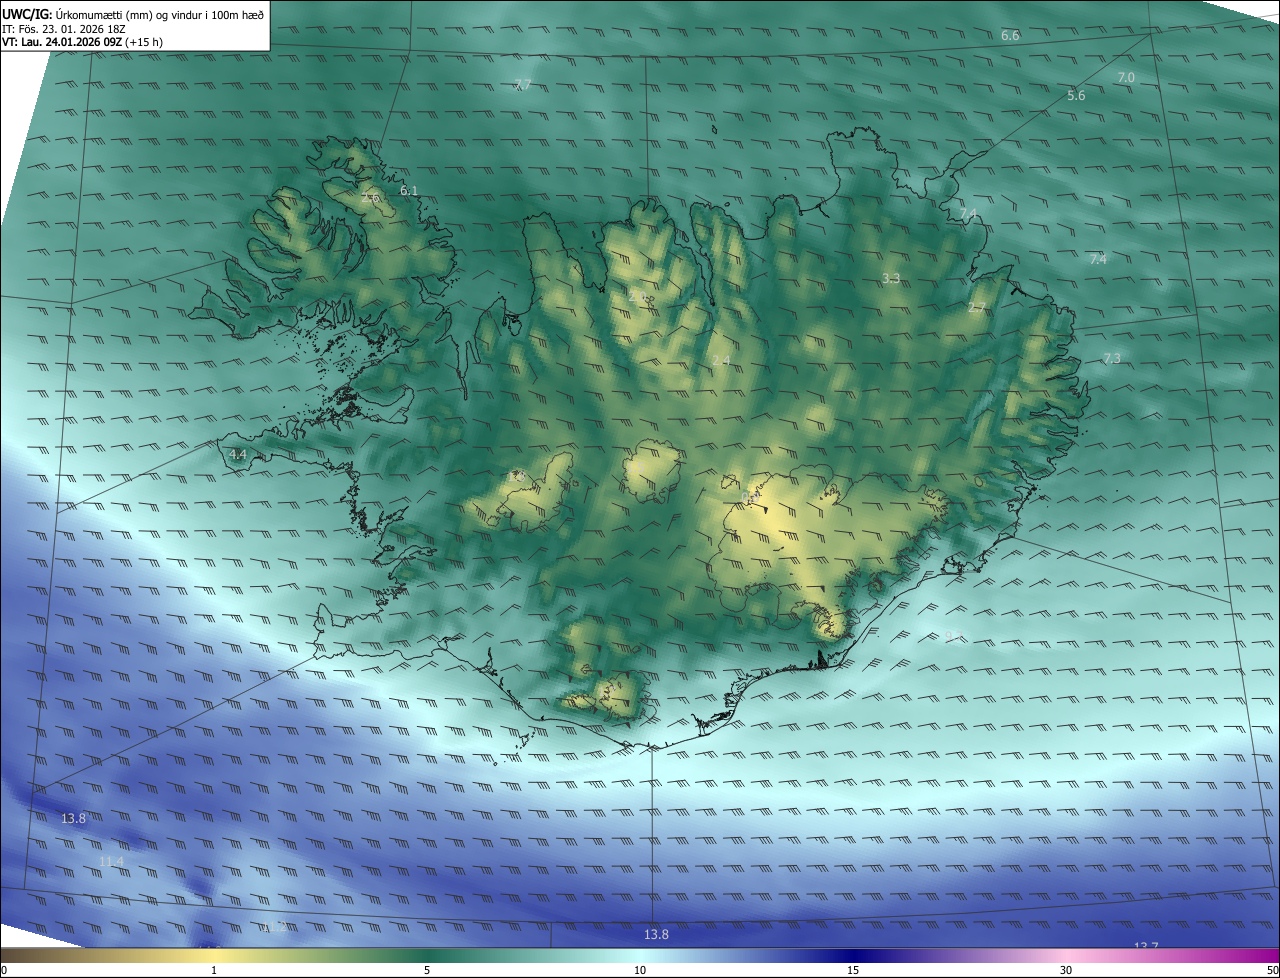
Task: Click the UWC/IG Úrkomumætti title line
Action: coord(133,13)
